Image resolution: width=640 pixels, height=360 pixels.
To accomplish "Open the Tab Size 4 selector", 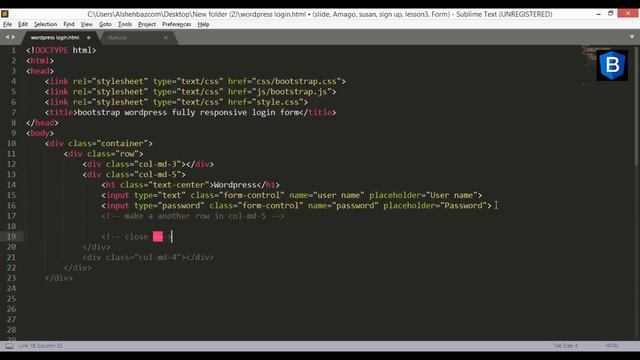I will pyautogui.click(x=565, y=346).
